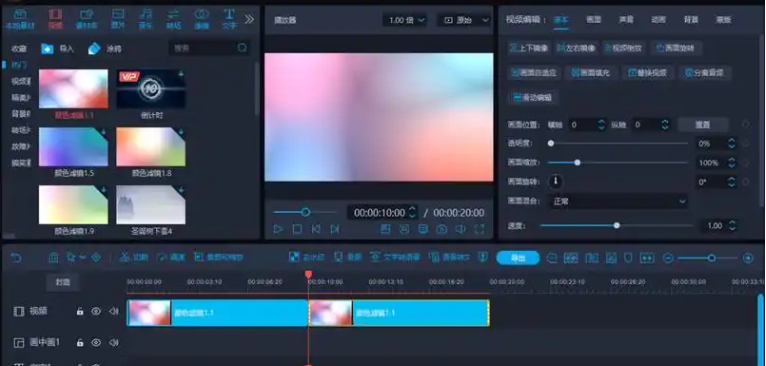Select the 倒计时 VIP countdown thumbnail
Screen dimensions: 766x366
tap(151, 88)
